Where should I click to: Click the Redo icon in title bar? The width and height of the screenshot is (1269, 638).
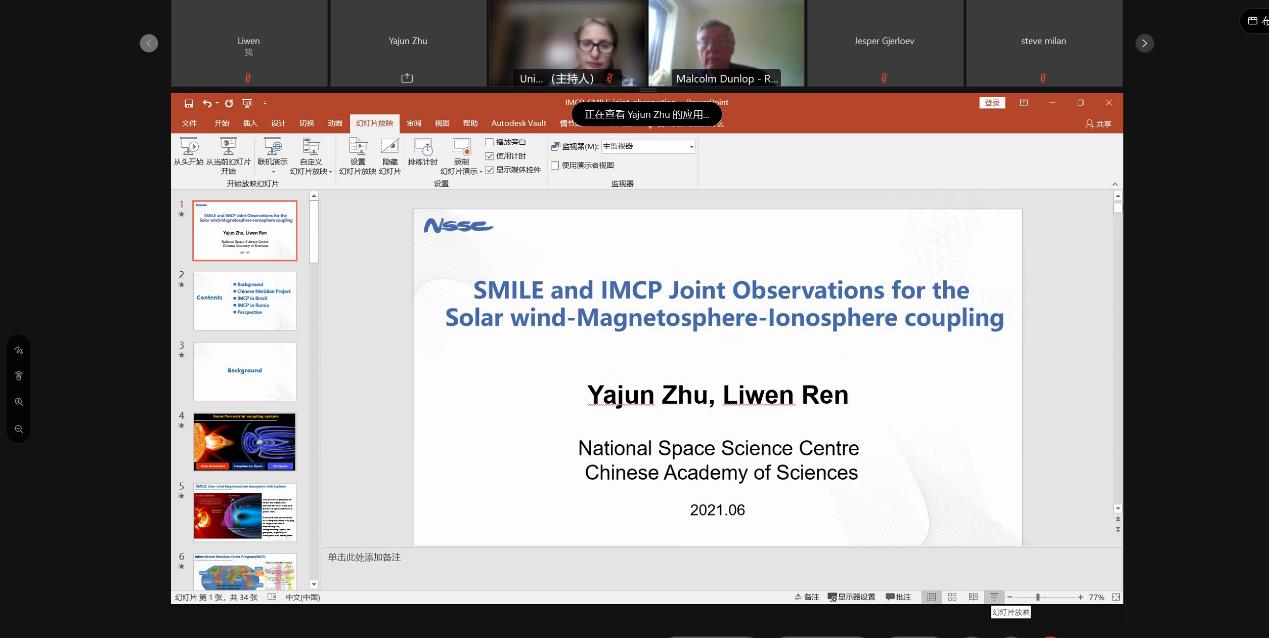tap(229, 103)
